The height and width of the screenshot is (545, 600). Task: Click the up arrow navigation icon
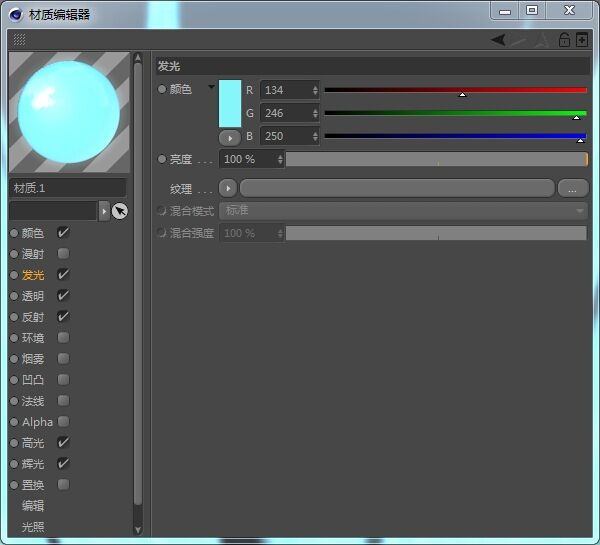tap(542, 40)
